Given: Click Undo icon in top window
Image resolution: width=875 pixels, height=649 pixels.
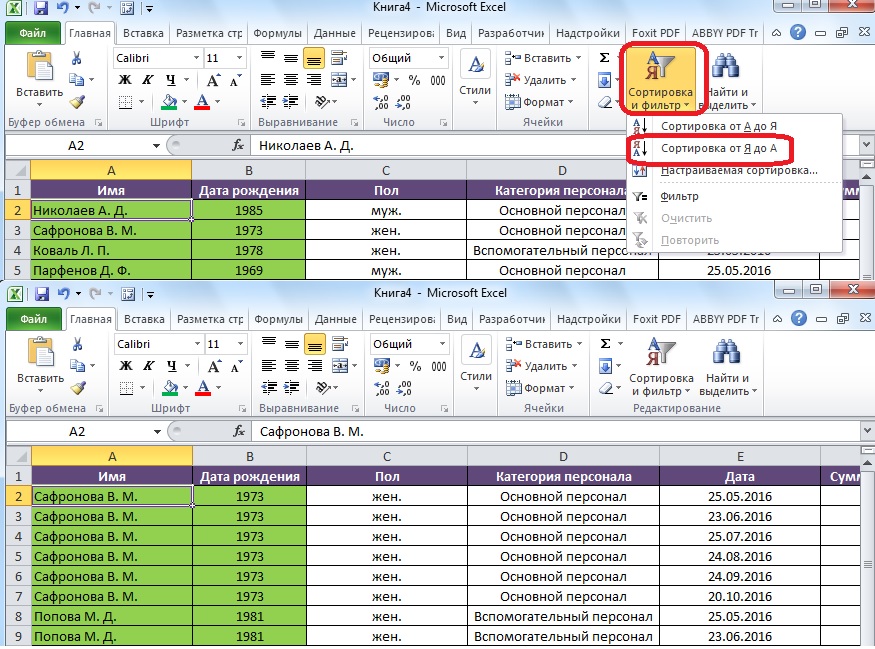Looking at the screenshot, I should point(62,8).
